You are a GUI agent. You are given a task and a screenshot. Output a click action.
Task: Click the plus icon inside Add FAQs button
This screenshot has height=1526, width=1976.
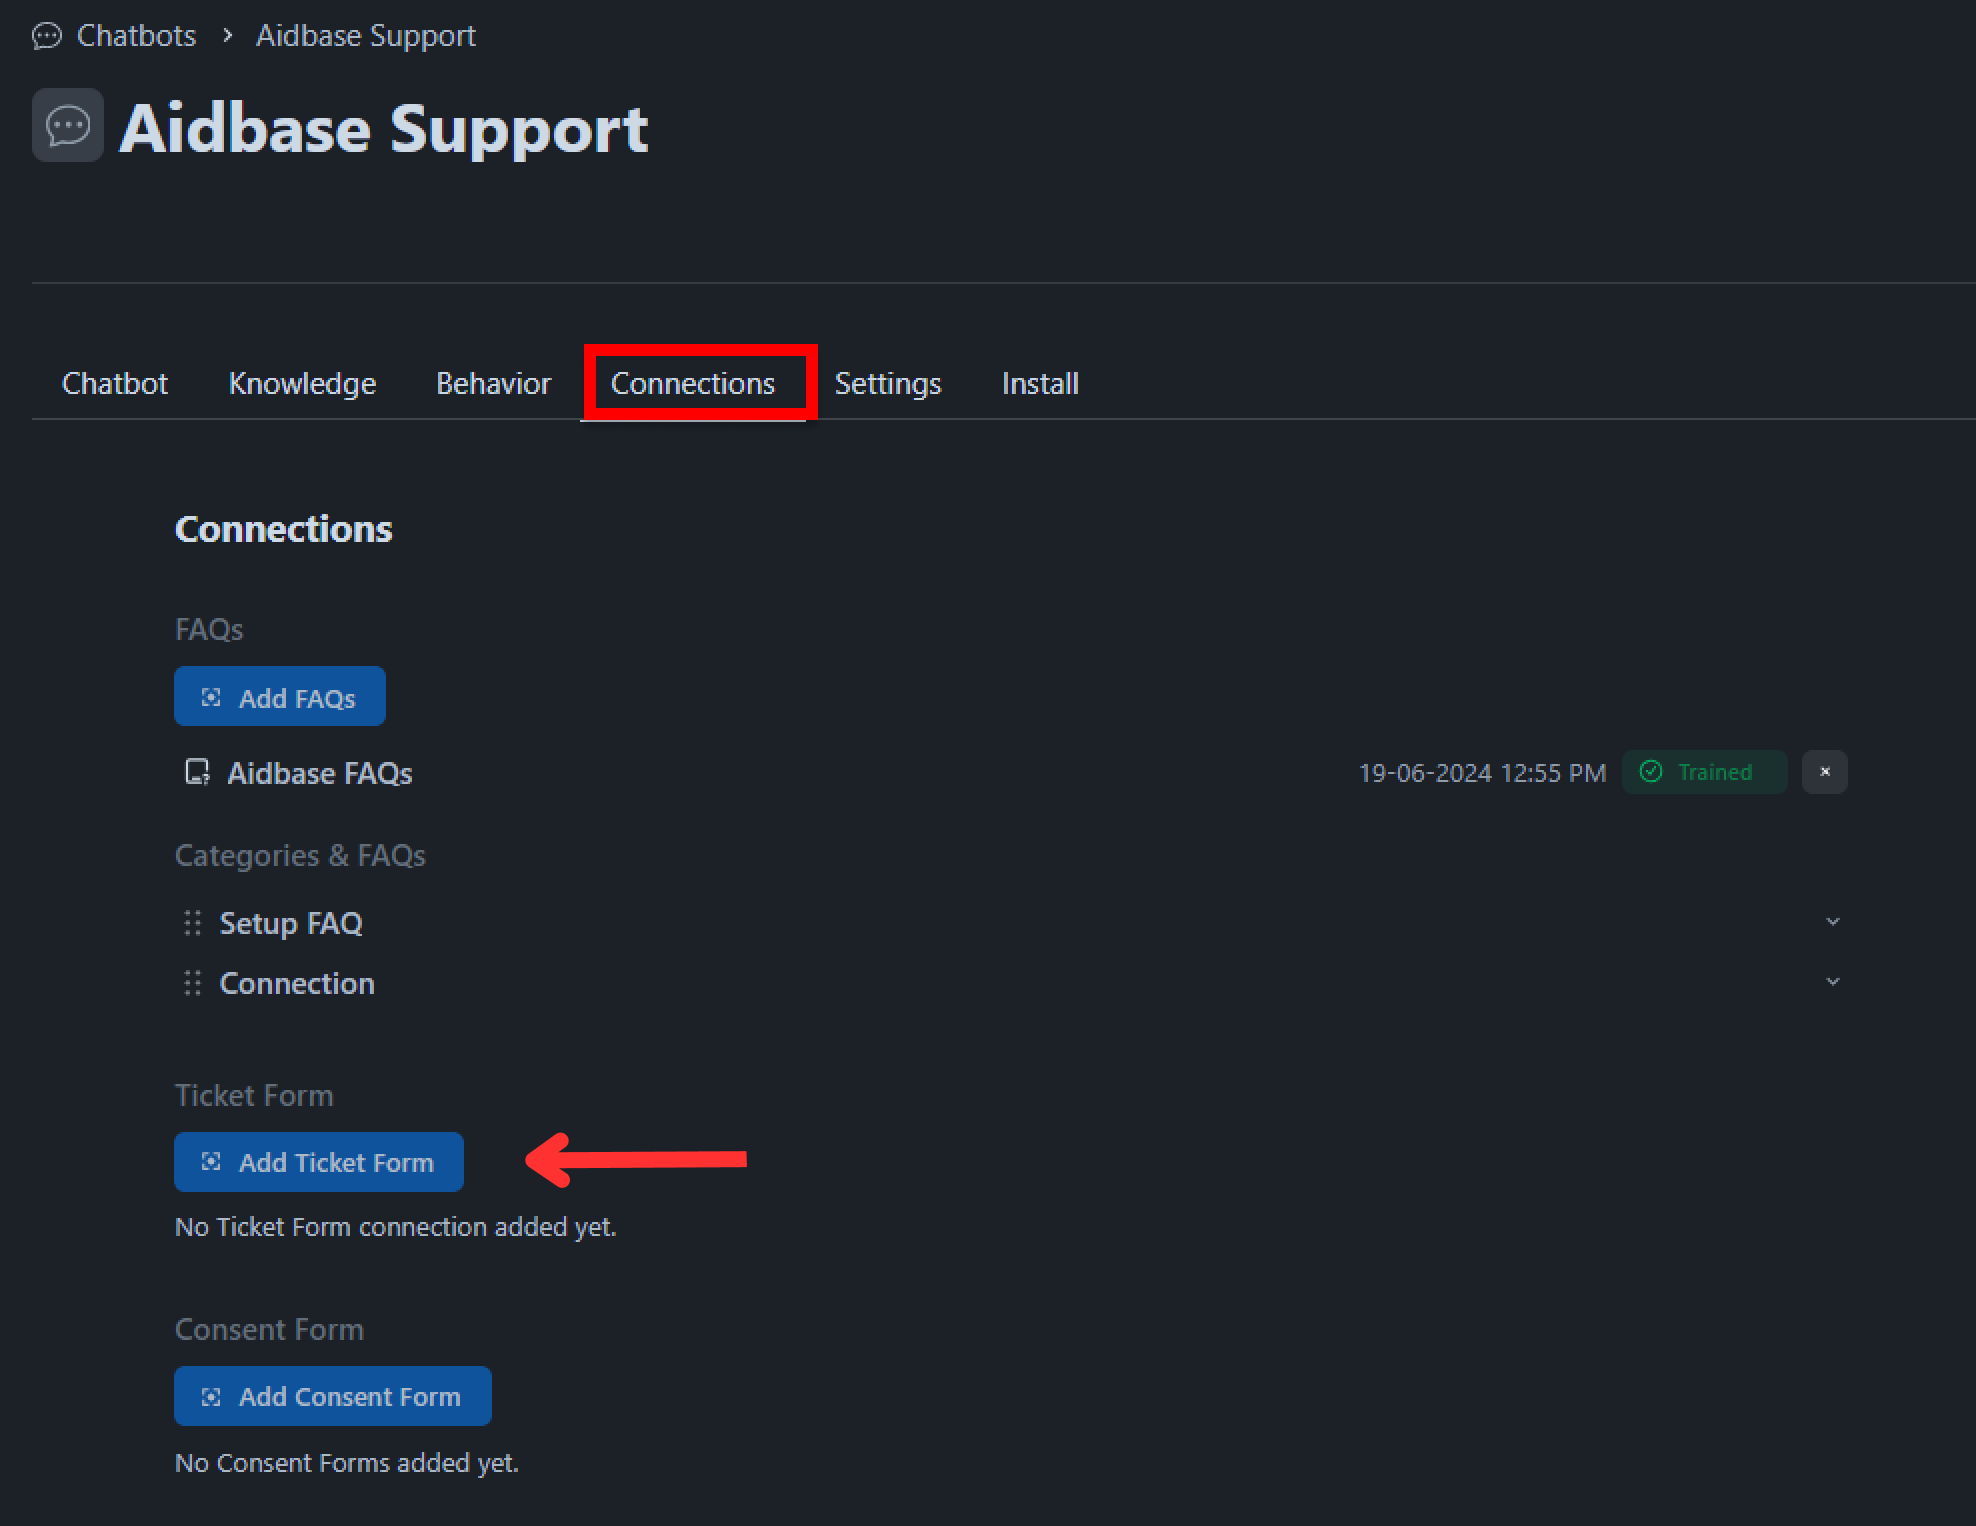tap(211, 696)
